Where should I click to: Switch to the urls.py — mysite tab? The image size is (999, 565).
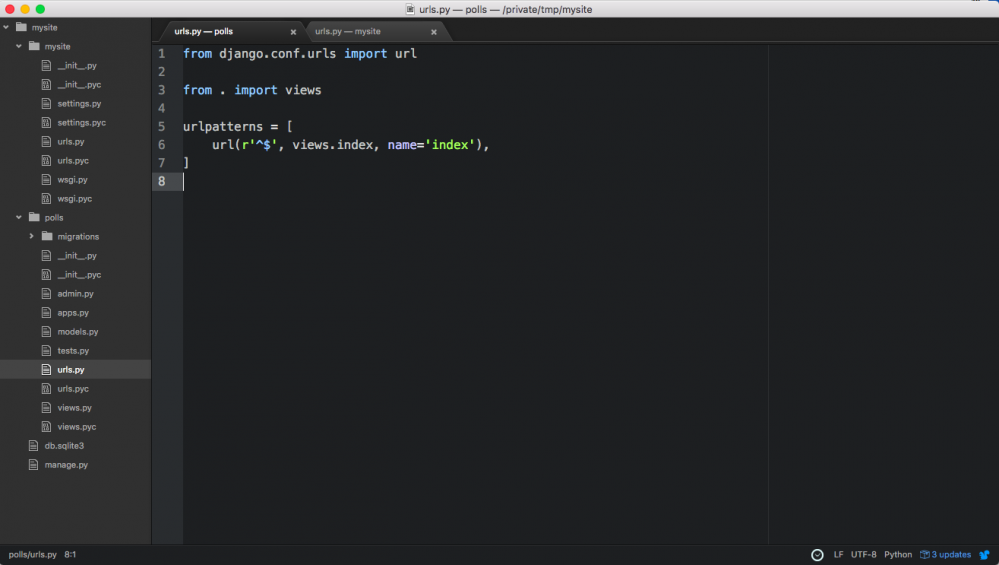348,31
